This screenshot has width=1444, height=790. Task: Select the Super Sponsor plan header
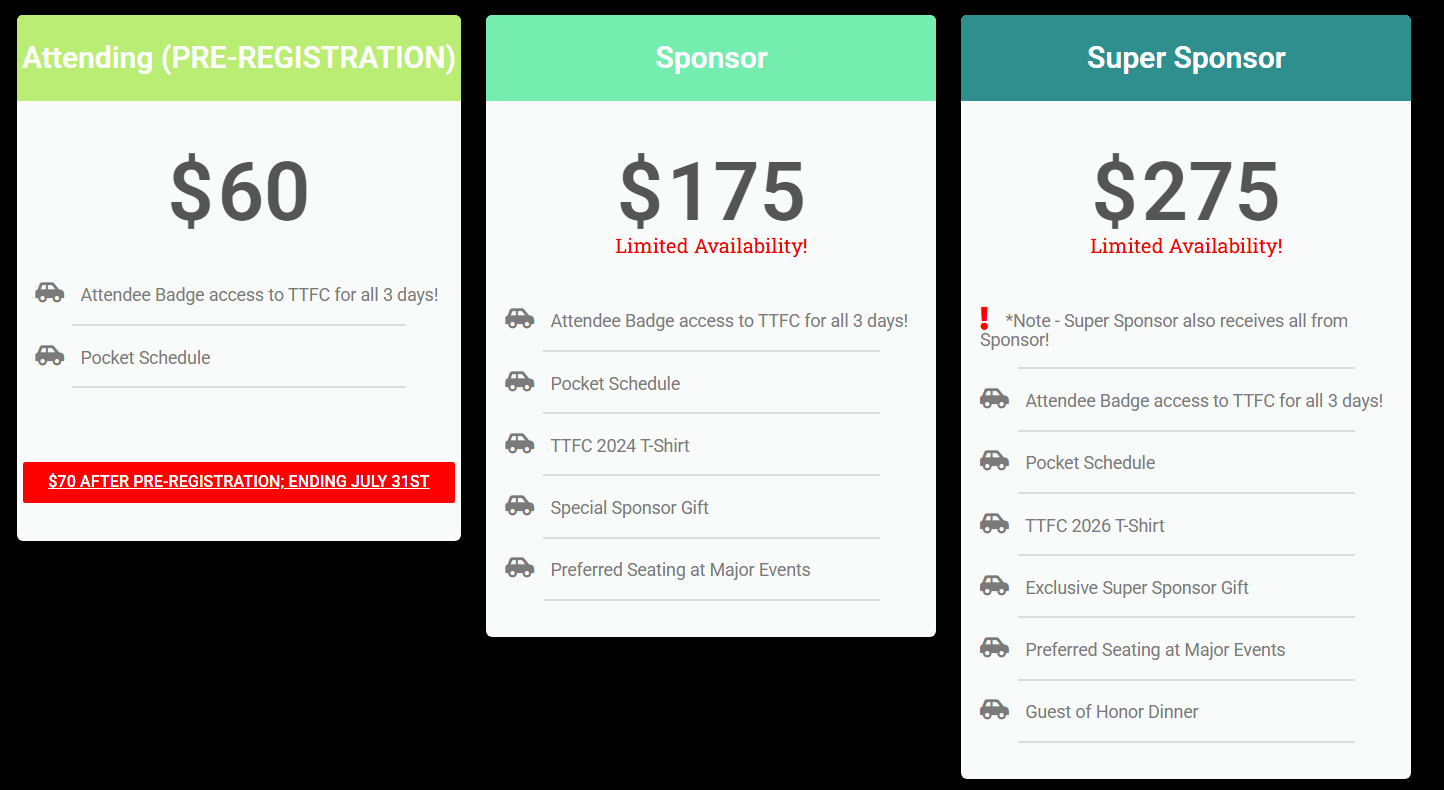[x=1186, y=58]
